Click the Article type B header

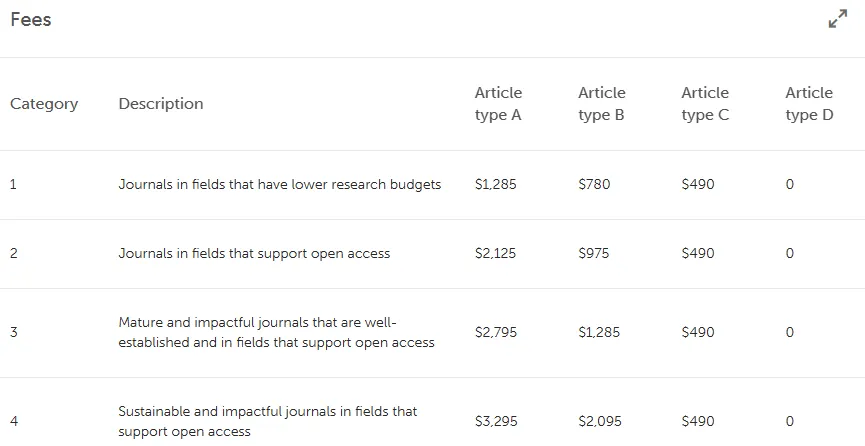602,104
